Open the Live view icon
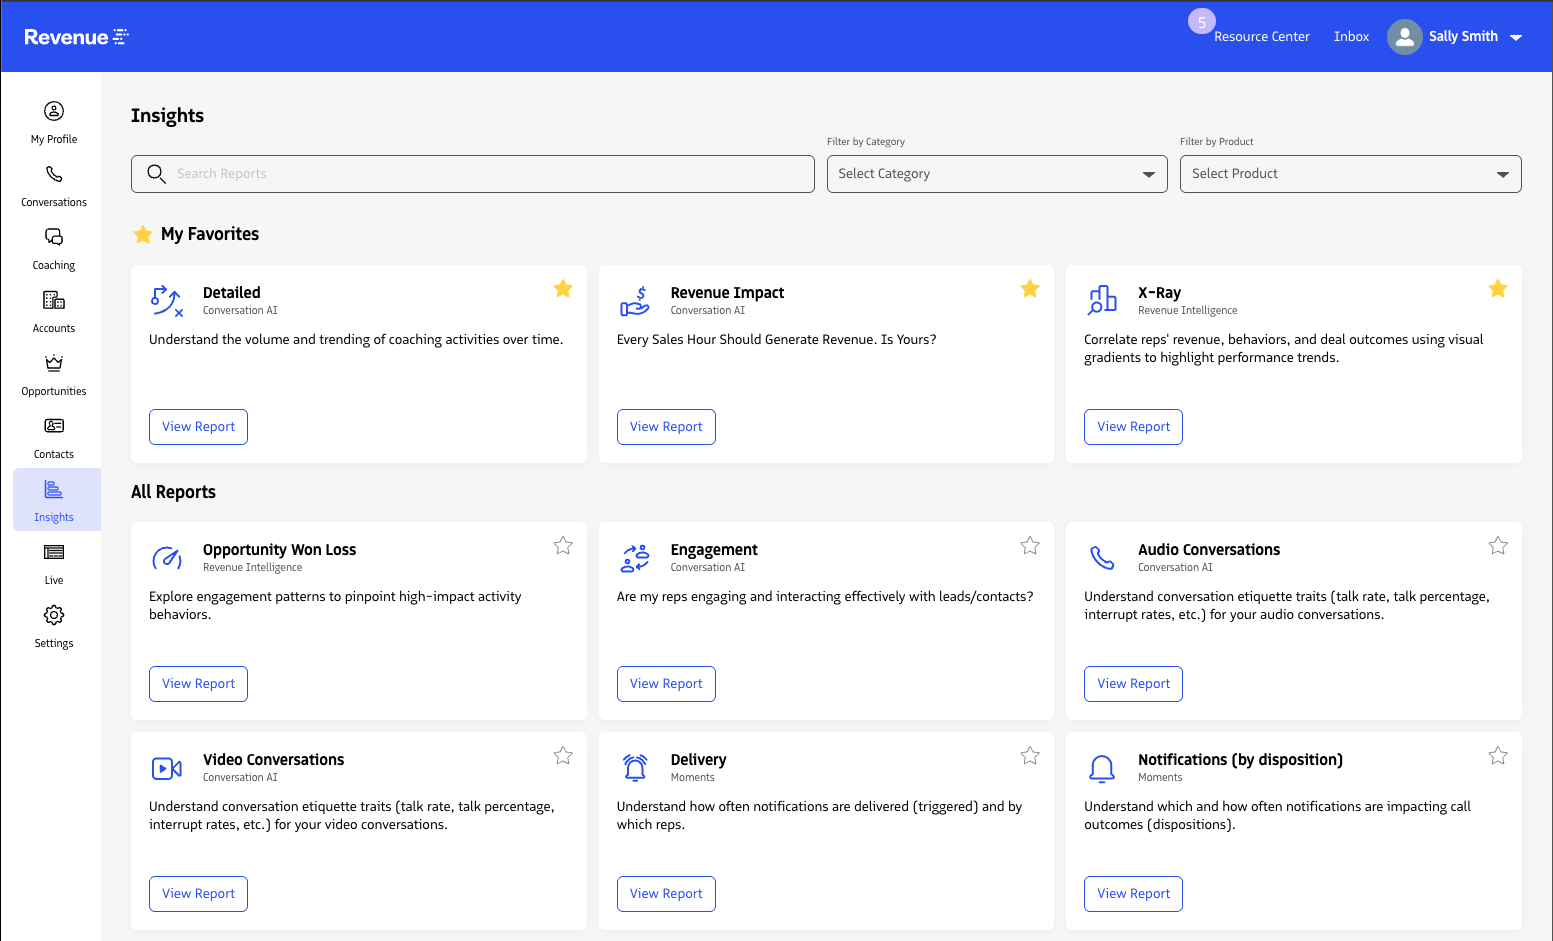 54,553
